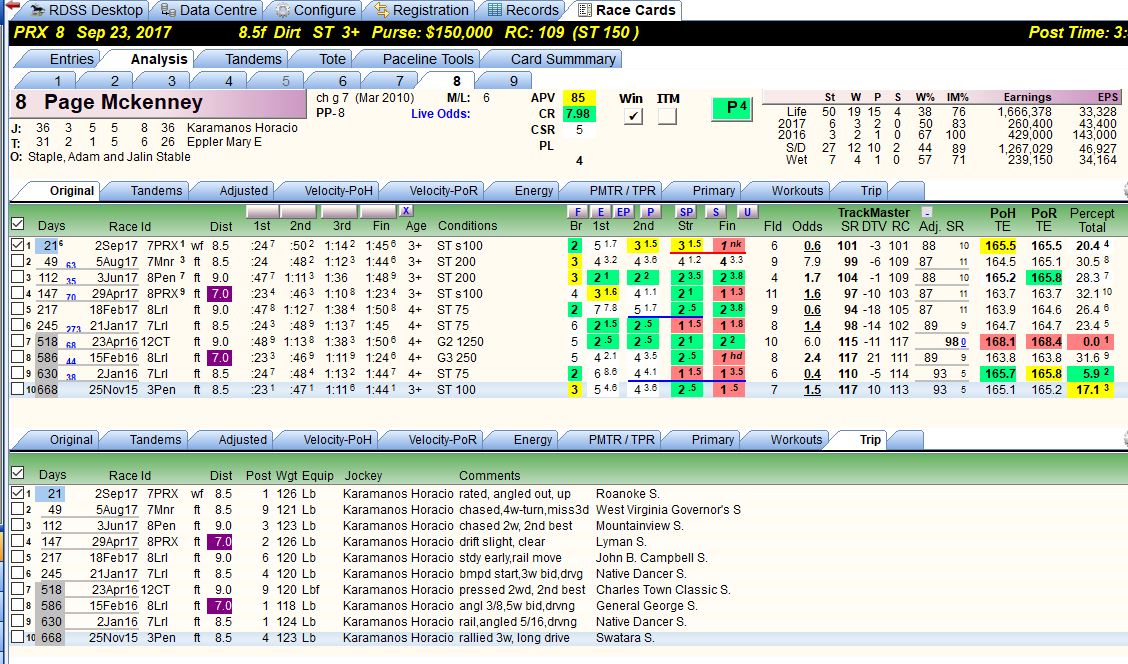
Task: Open the Card Summmary tab
Action: 563,59
